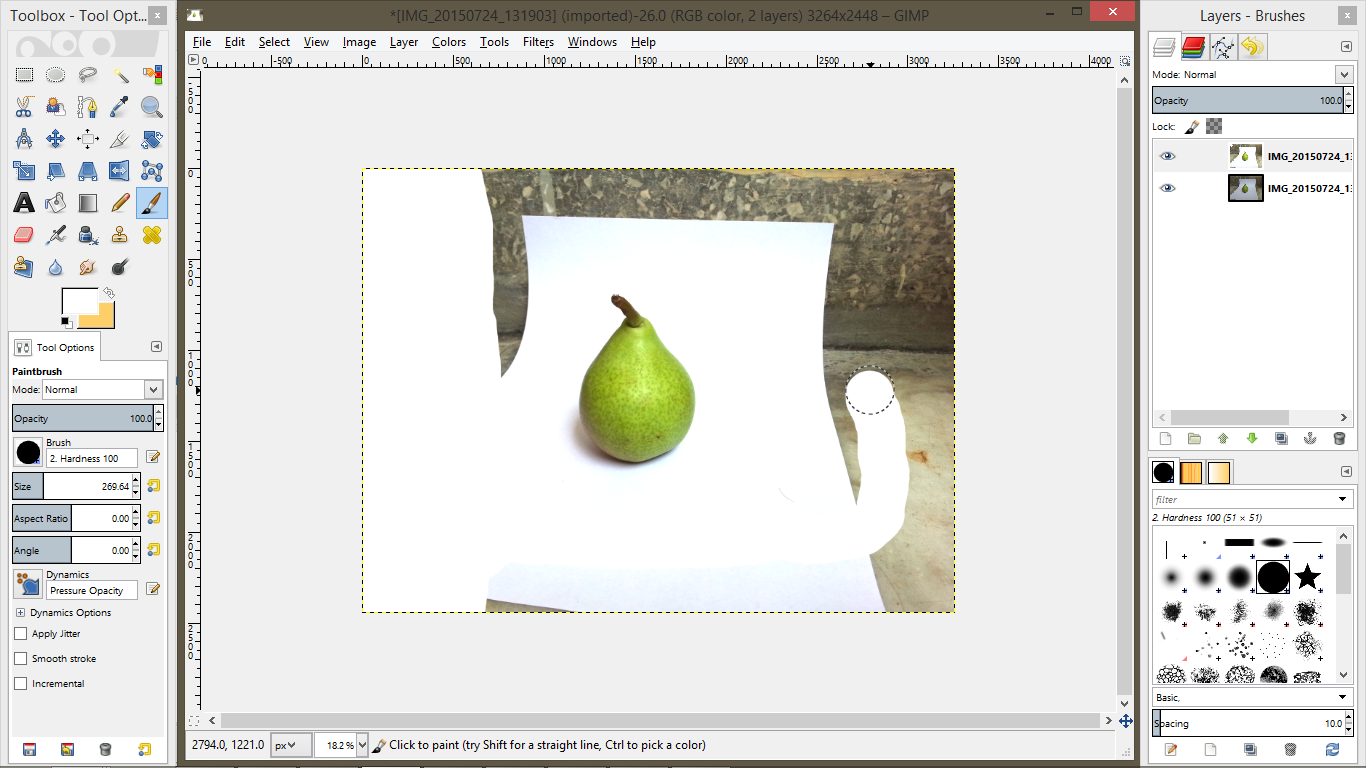
Task: Switch to the Channels dialog icon
Action: click(1194, 46)
